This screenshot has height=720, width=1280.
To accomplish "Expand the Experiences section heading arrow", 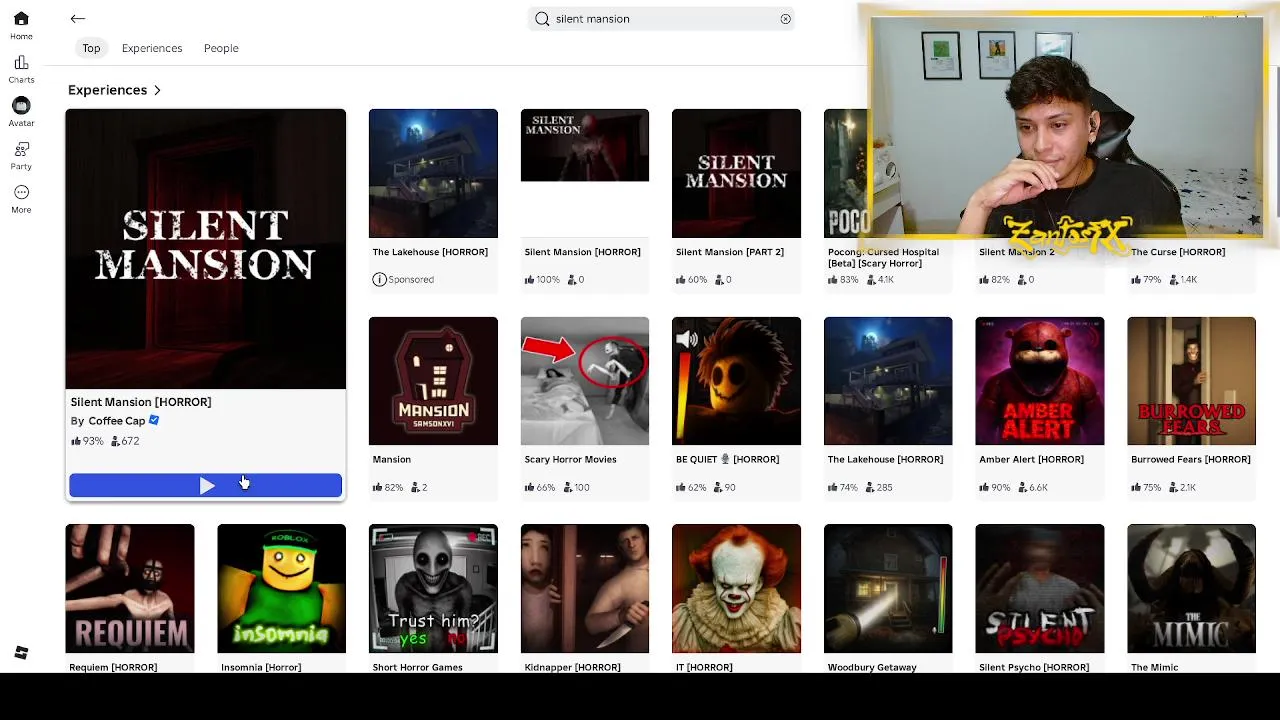I will point(157,90).
